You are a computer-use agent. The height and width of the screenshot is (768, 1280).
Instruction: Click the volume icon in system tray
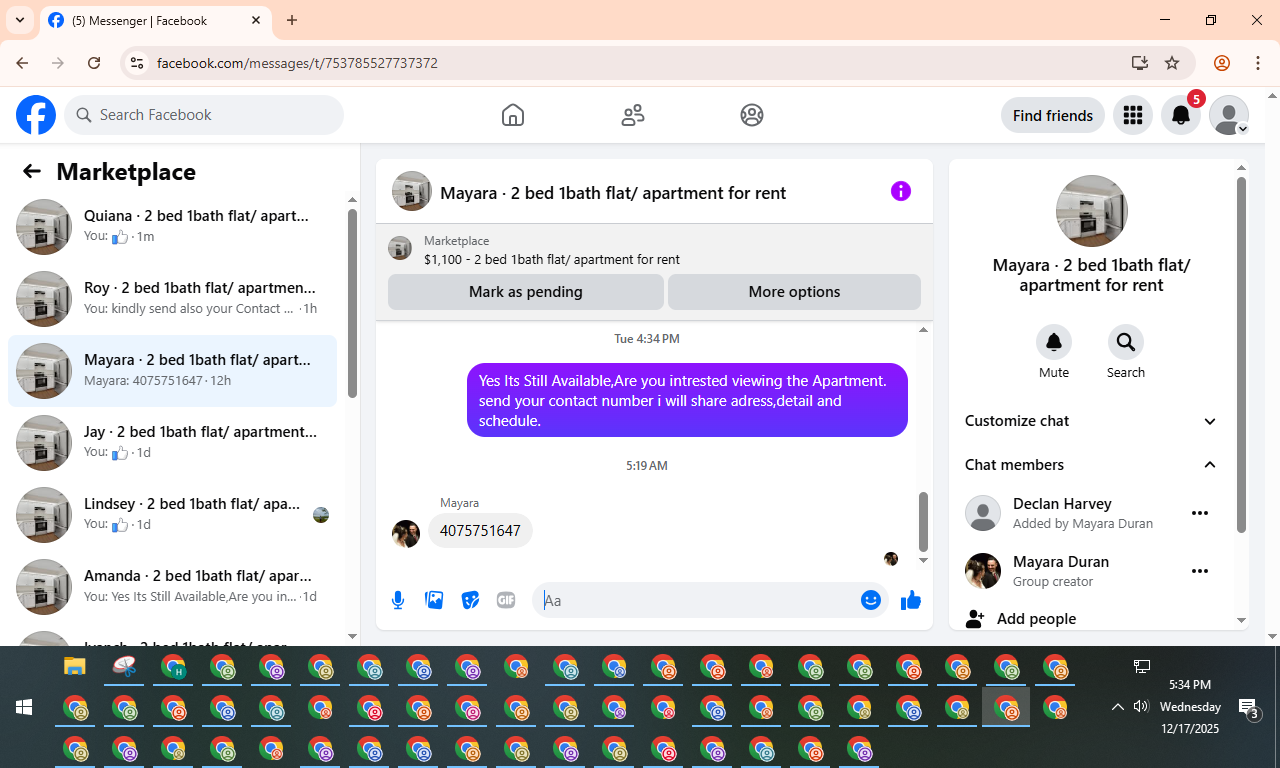(x=1141, y=707)
